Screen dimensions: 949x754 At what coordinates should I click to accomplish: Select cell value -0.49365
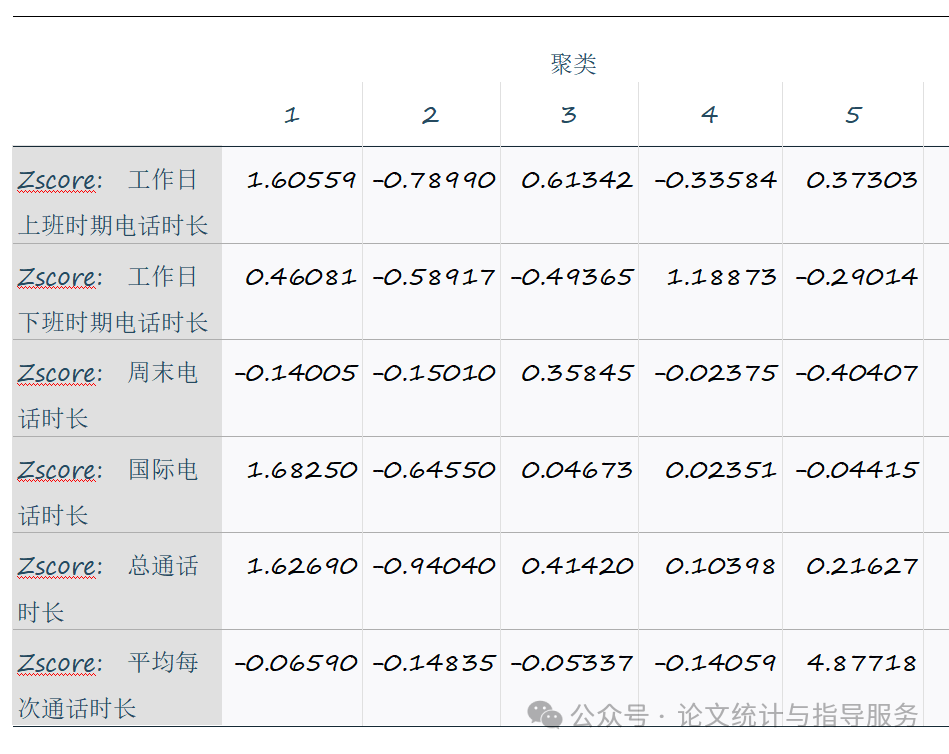[x=572, y=277]
